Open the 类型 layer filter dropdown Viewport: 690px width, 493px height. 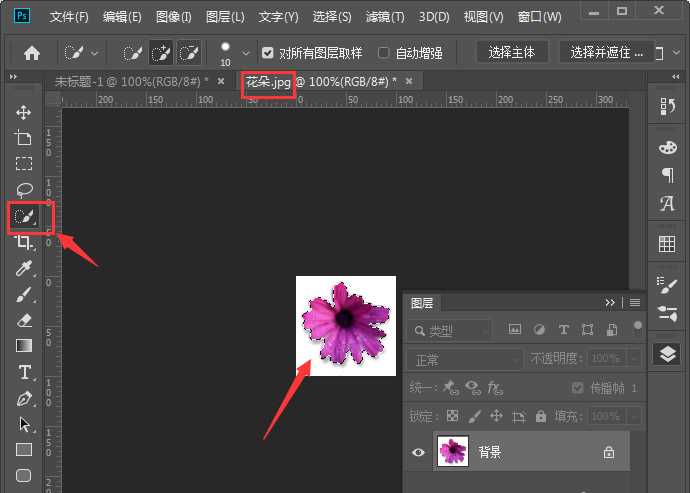point(450,330)
